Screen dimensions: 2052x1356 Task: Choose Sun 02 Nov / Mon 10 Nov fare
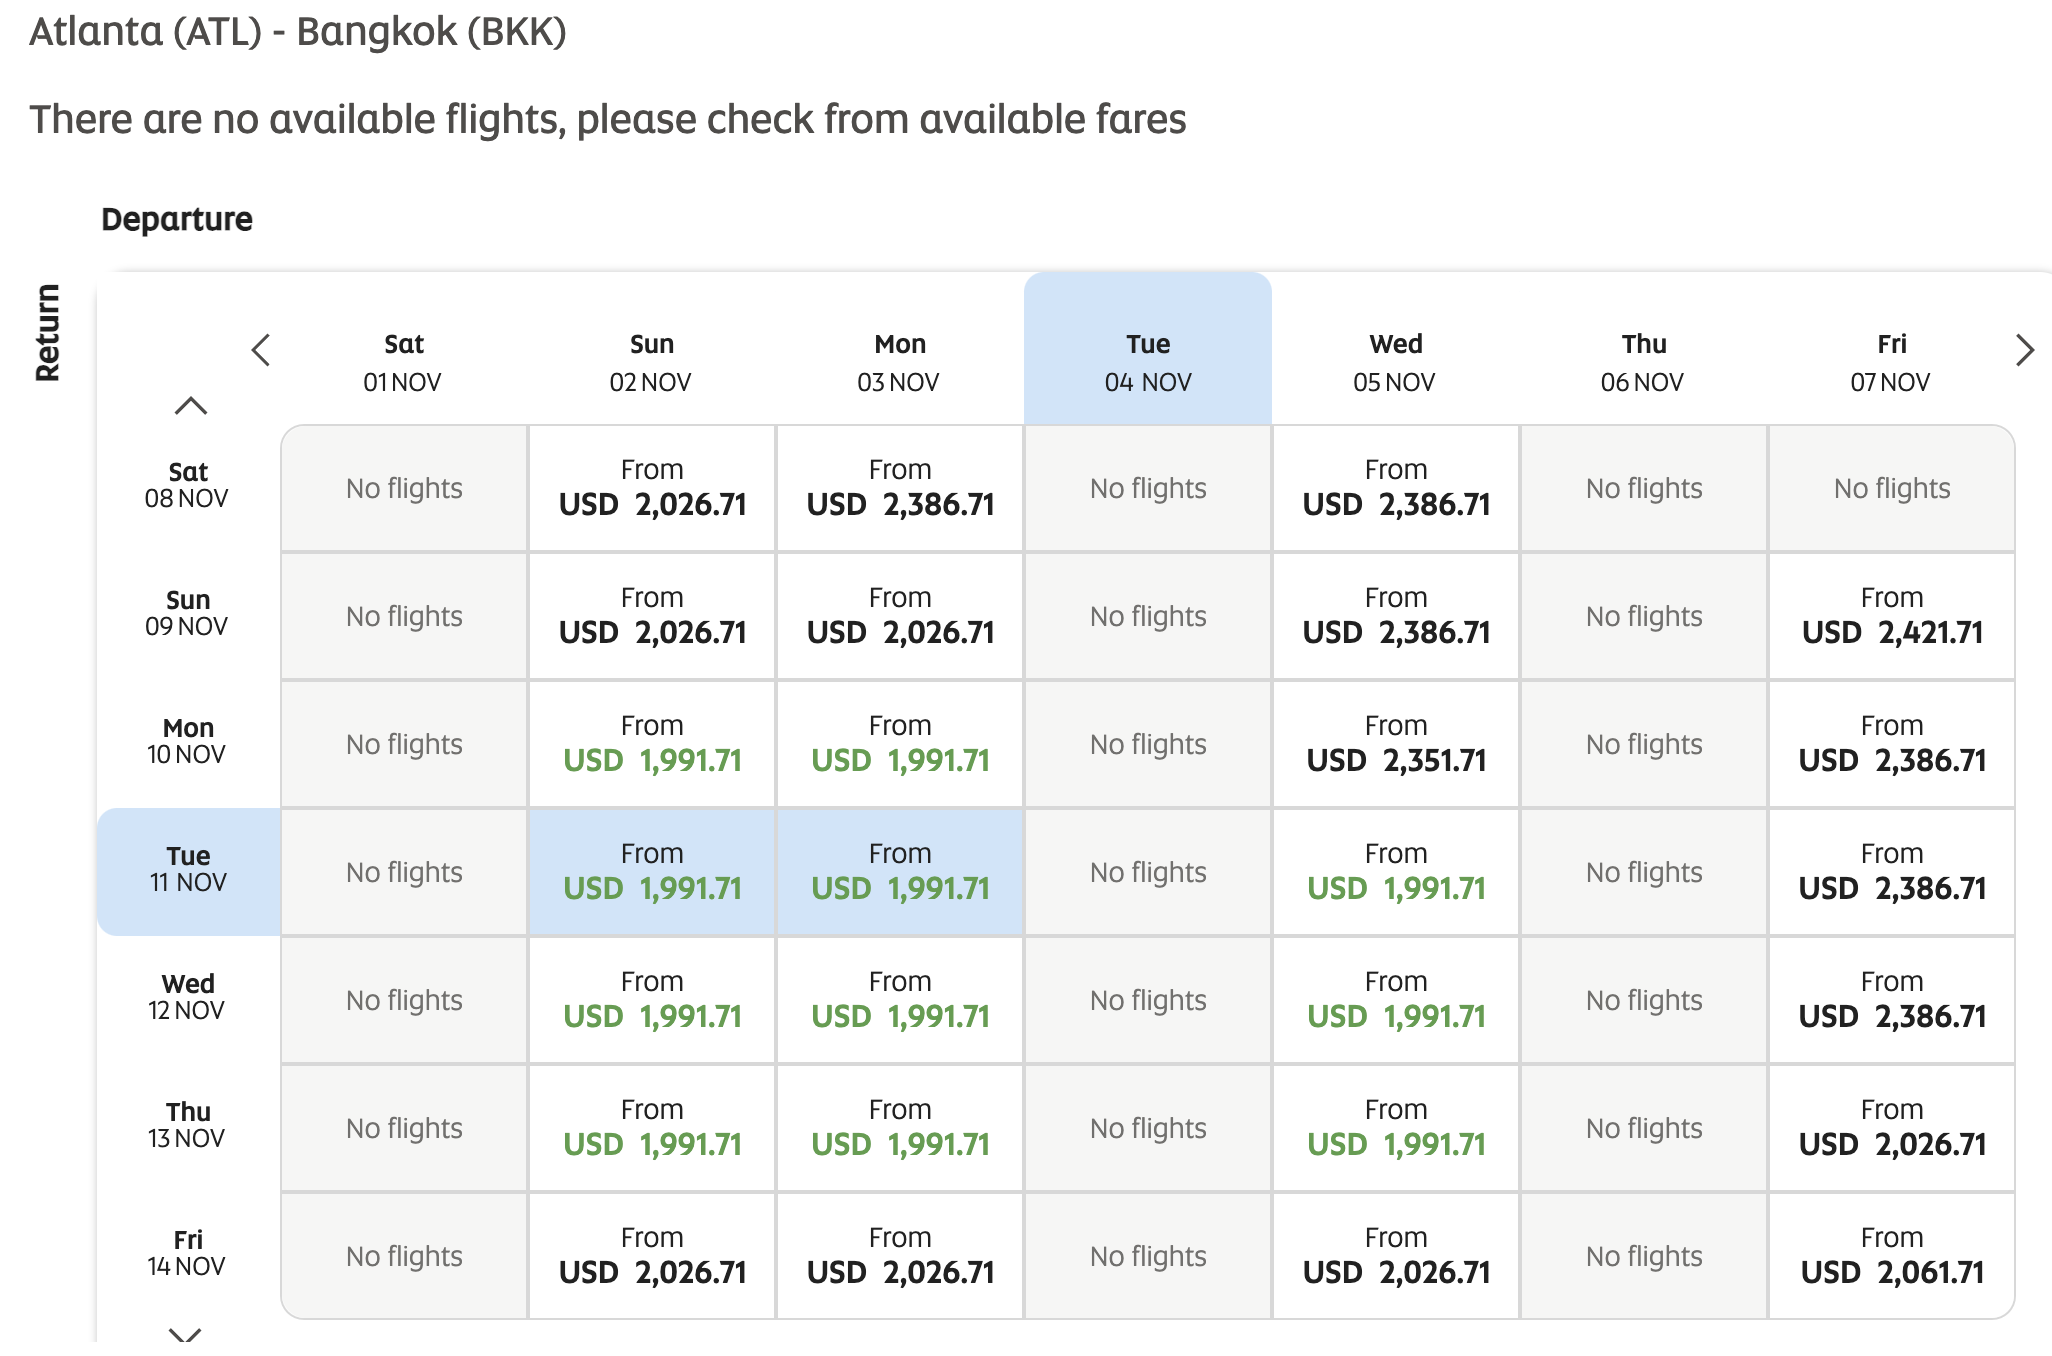(652, 744)
